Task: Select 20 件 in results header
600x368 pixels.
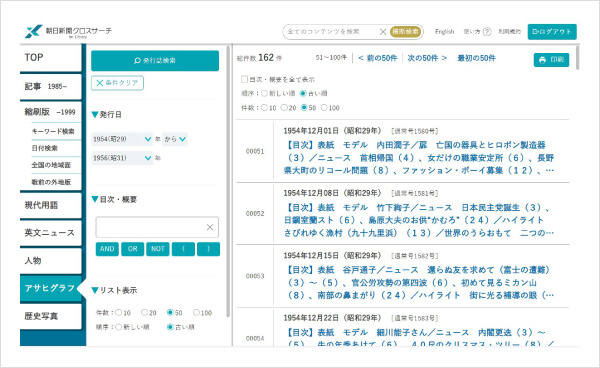Action: point(284,108)
